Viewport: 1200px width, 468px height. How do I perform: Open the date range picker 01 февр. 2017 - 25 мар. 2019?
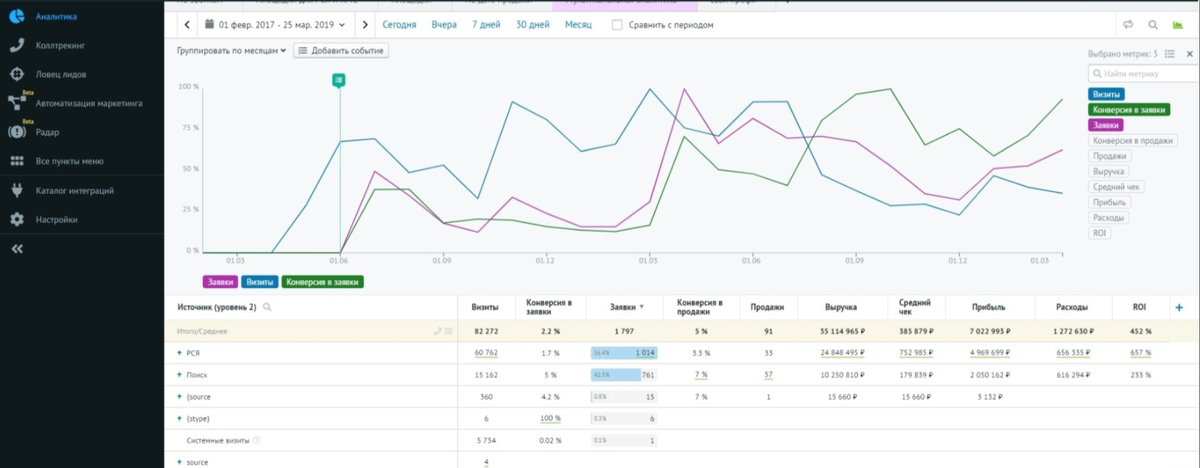tap(276, 24)
